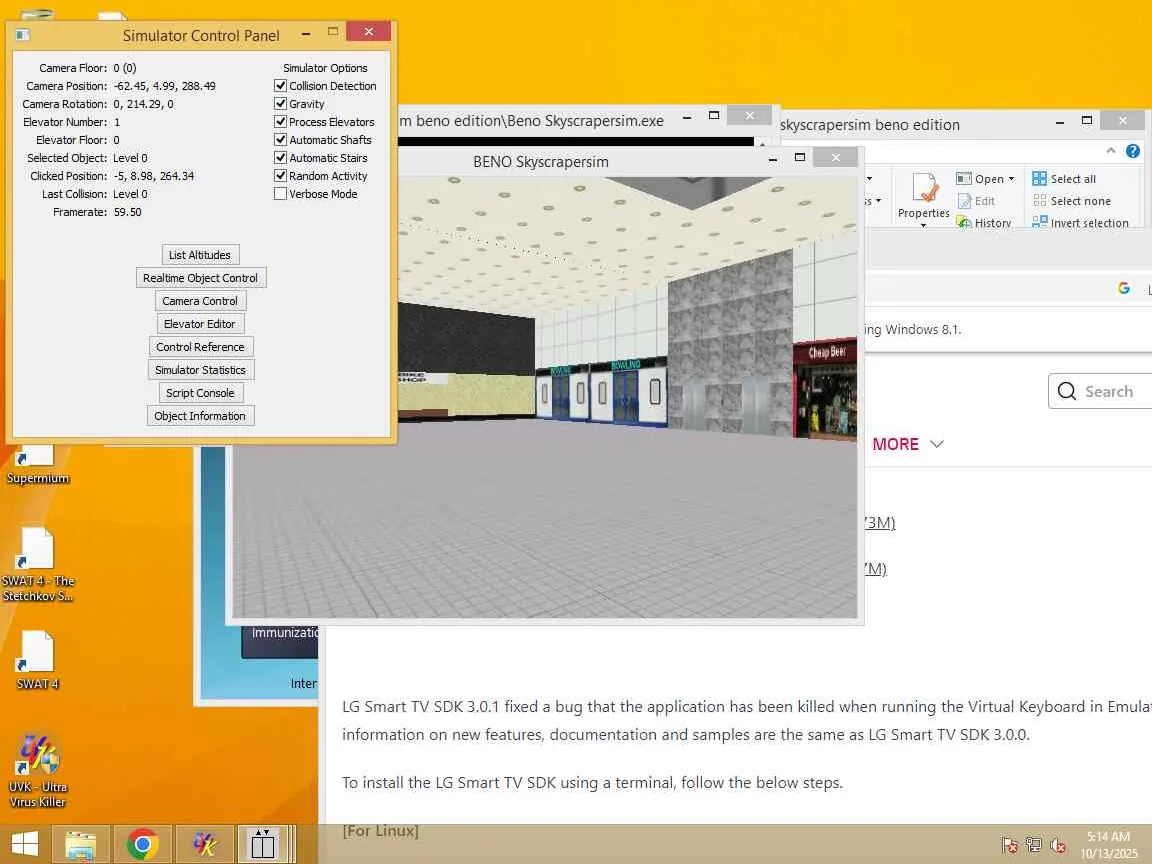This screenshot has width=1152, height=864.
Task: Click the Cheap Beer shop in simulator
Action: [x=824, y=389]
